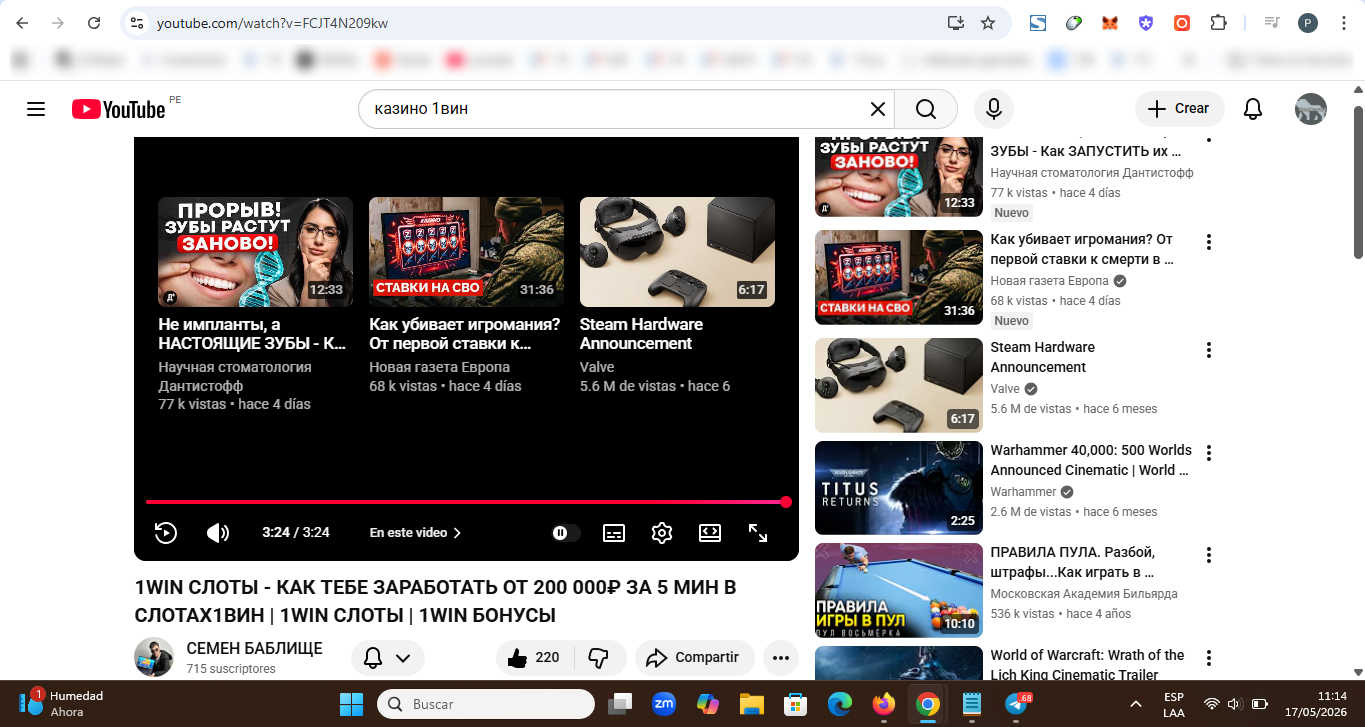
Task: Start voice search with the microphone
Action: point(994,109)
